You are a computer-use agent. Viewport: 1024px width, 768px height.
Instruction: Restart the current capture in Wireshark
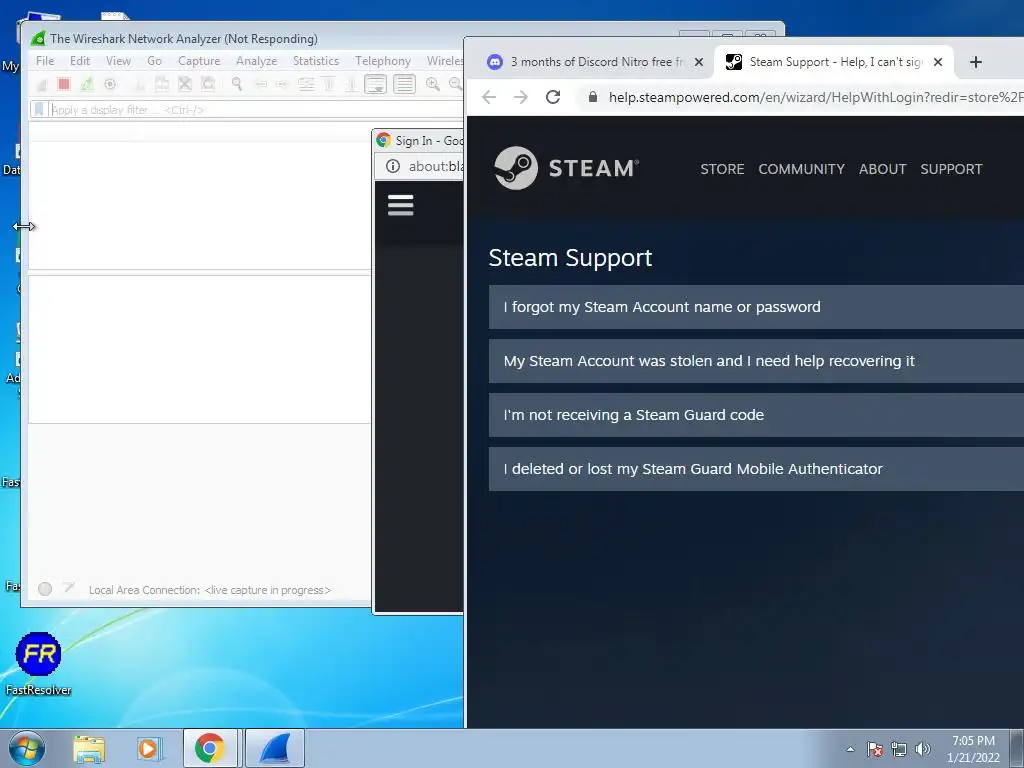coord(86,84)
